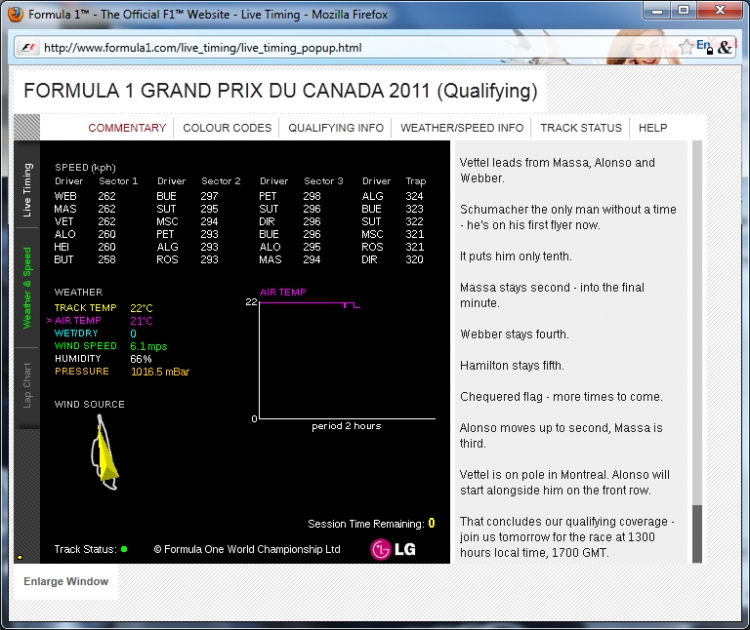Open the Commentary tab
The width and height of the screenshot is (750, 630).
(x=127, y=128)
